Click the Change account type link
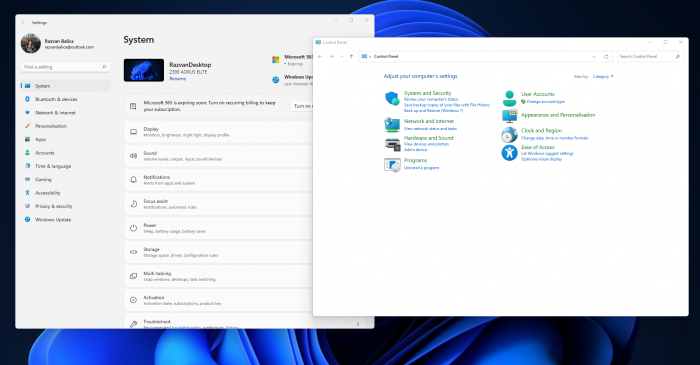This screenshot has height=365, width=700. click(x=546, y=102)
